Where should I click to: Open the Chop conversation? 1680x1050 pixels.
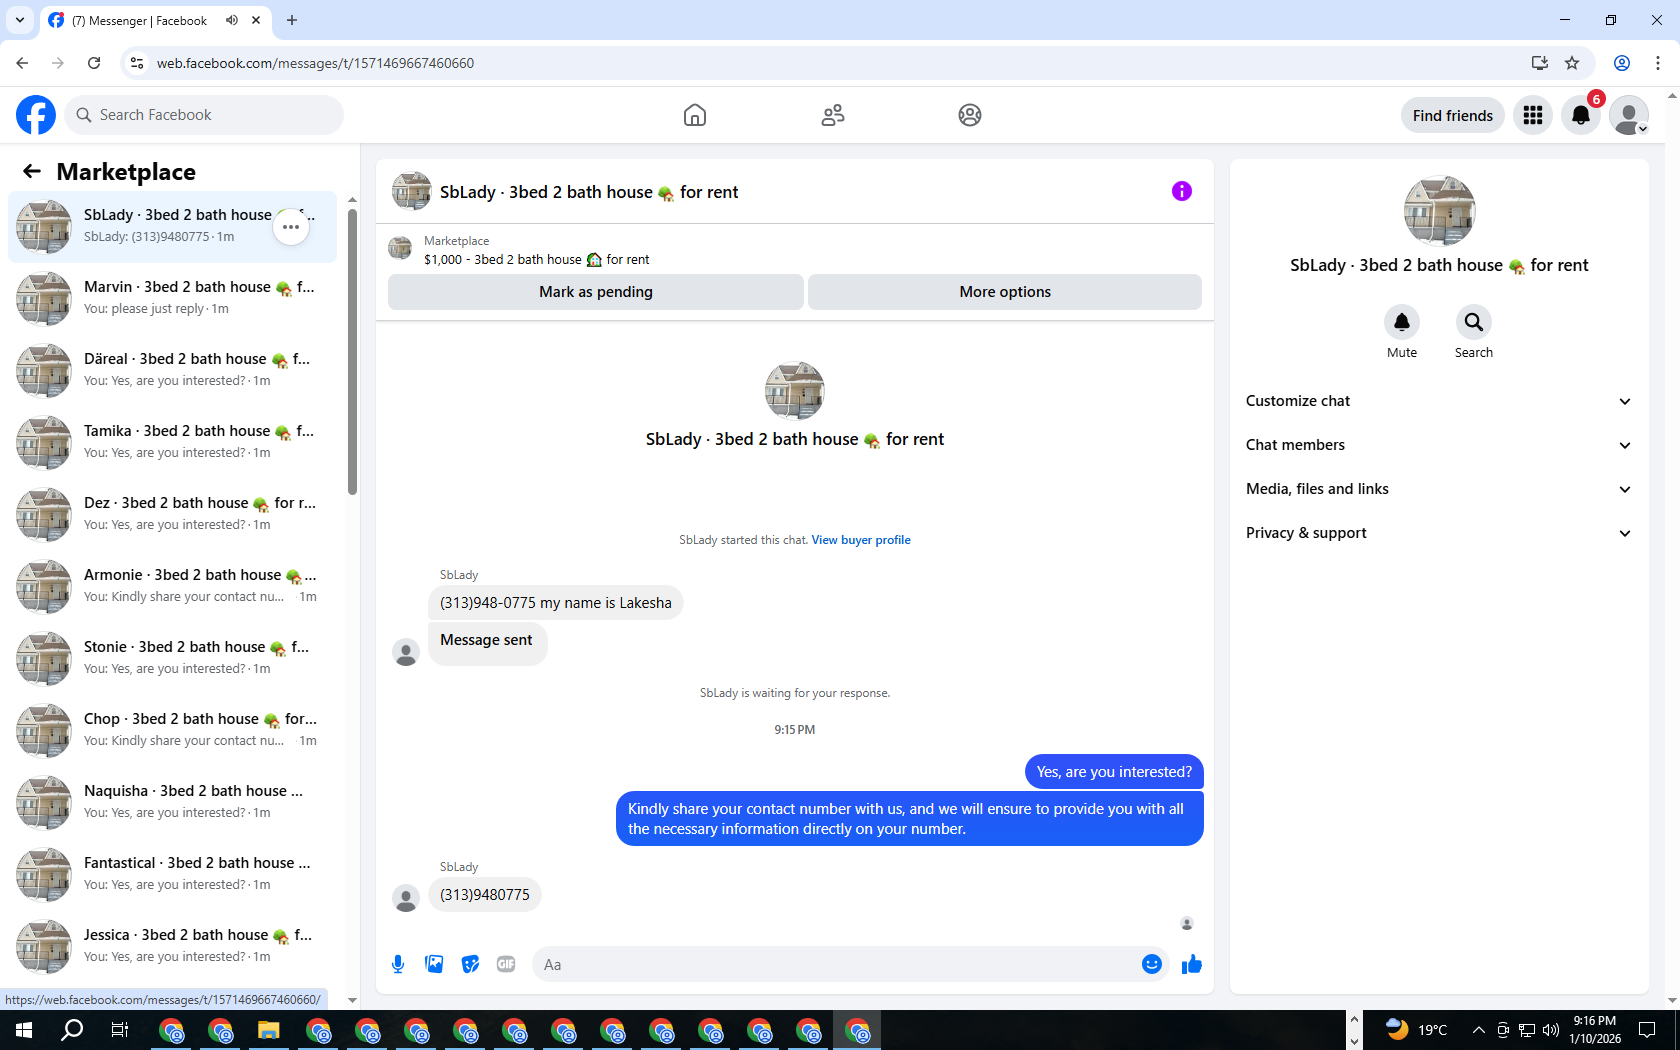coord(172,730)
